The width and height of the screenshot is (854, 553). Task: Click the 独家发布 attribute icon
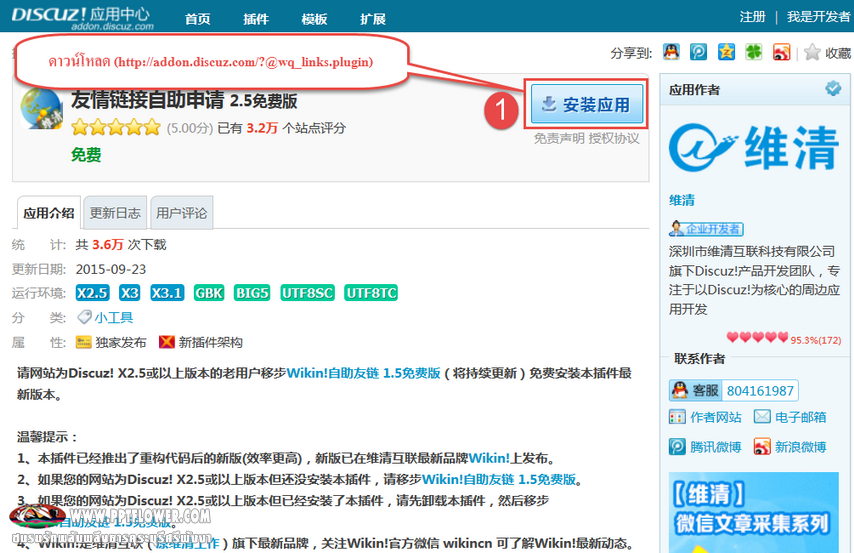point(83,342)
